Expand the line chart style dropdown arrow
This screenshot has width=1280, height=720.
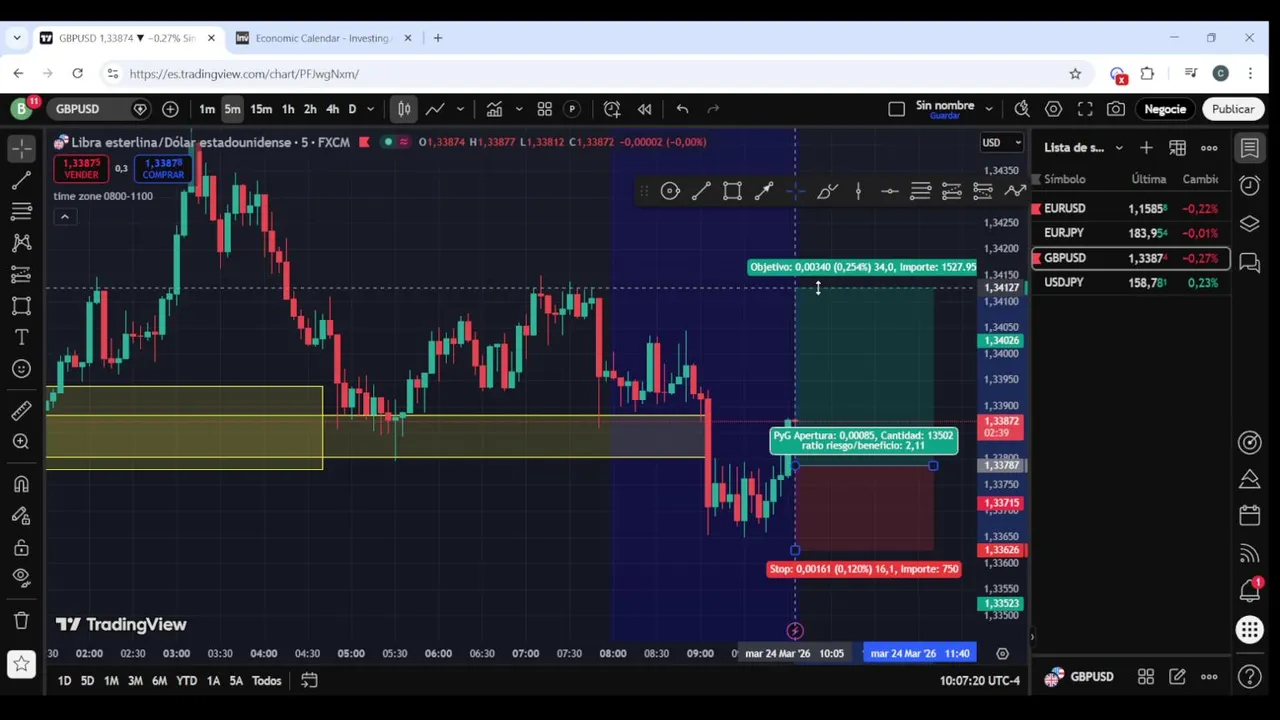[x=460, y=109]
